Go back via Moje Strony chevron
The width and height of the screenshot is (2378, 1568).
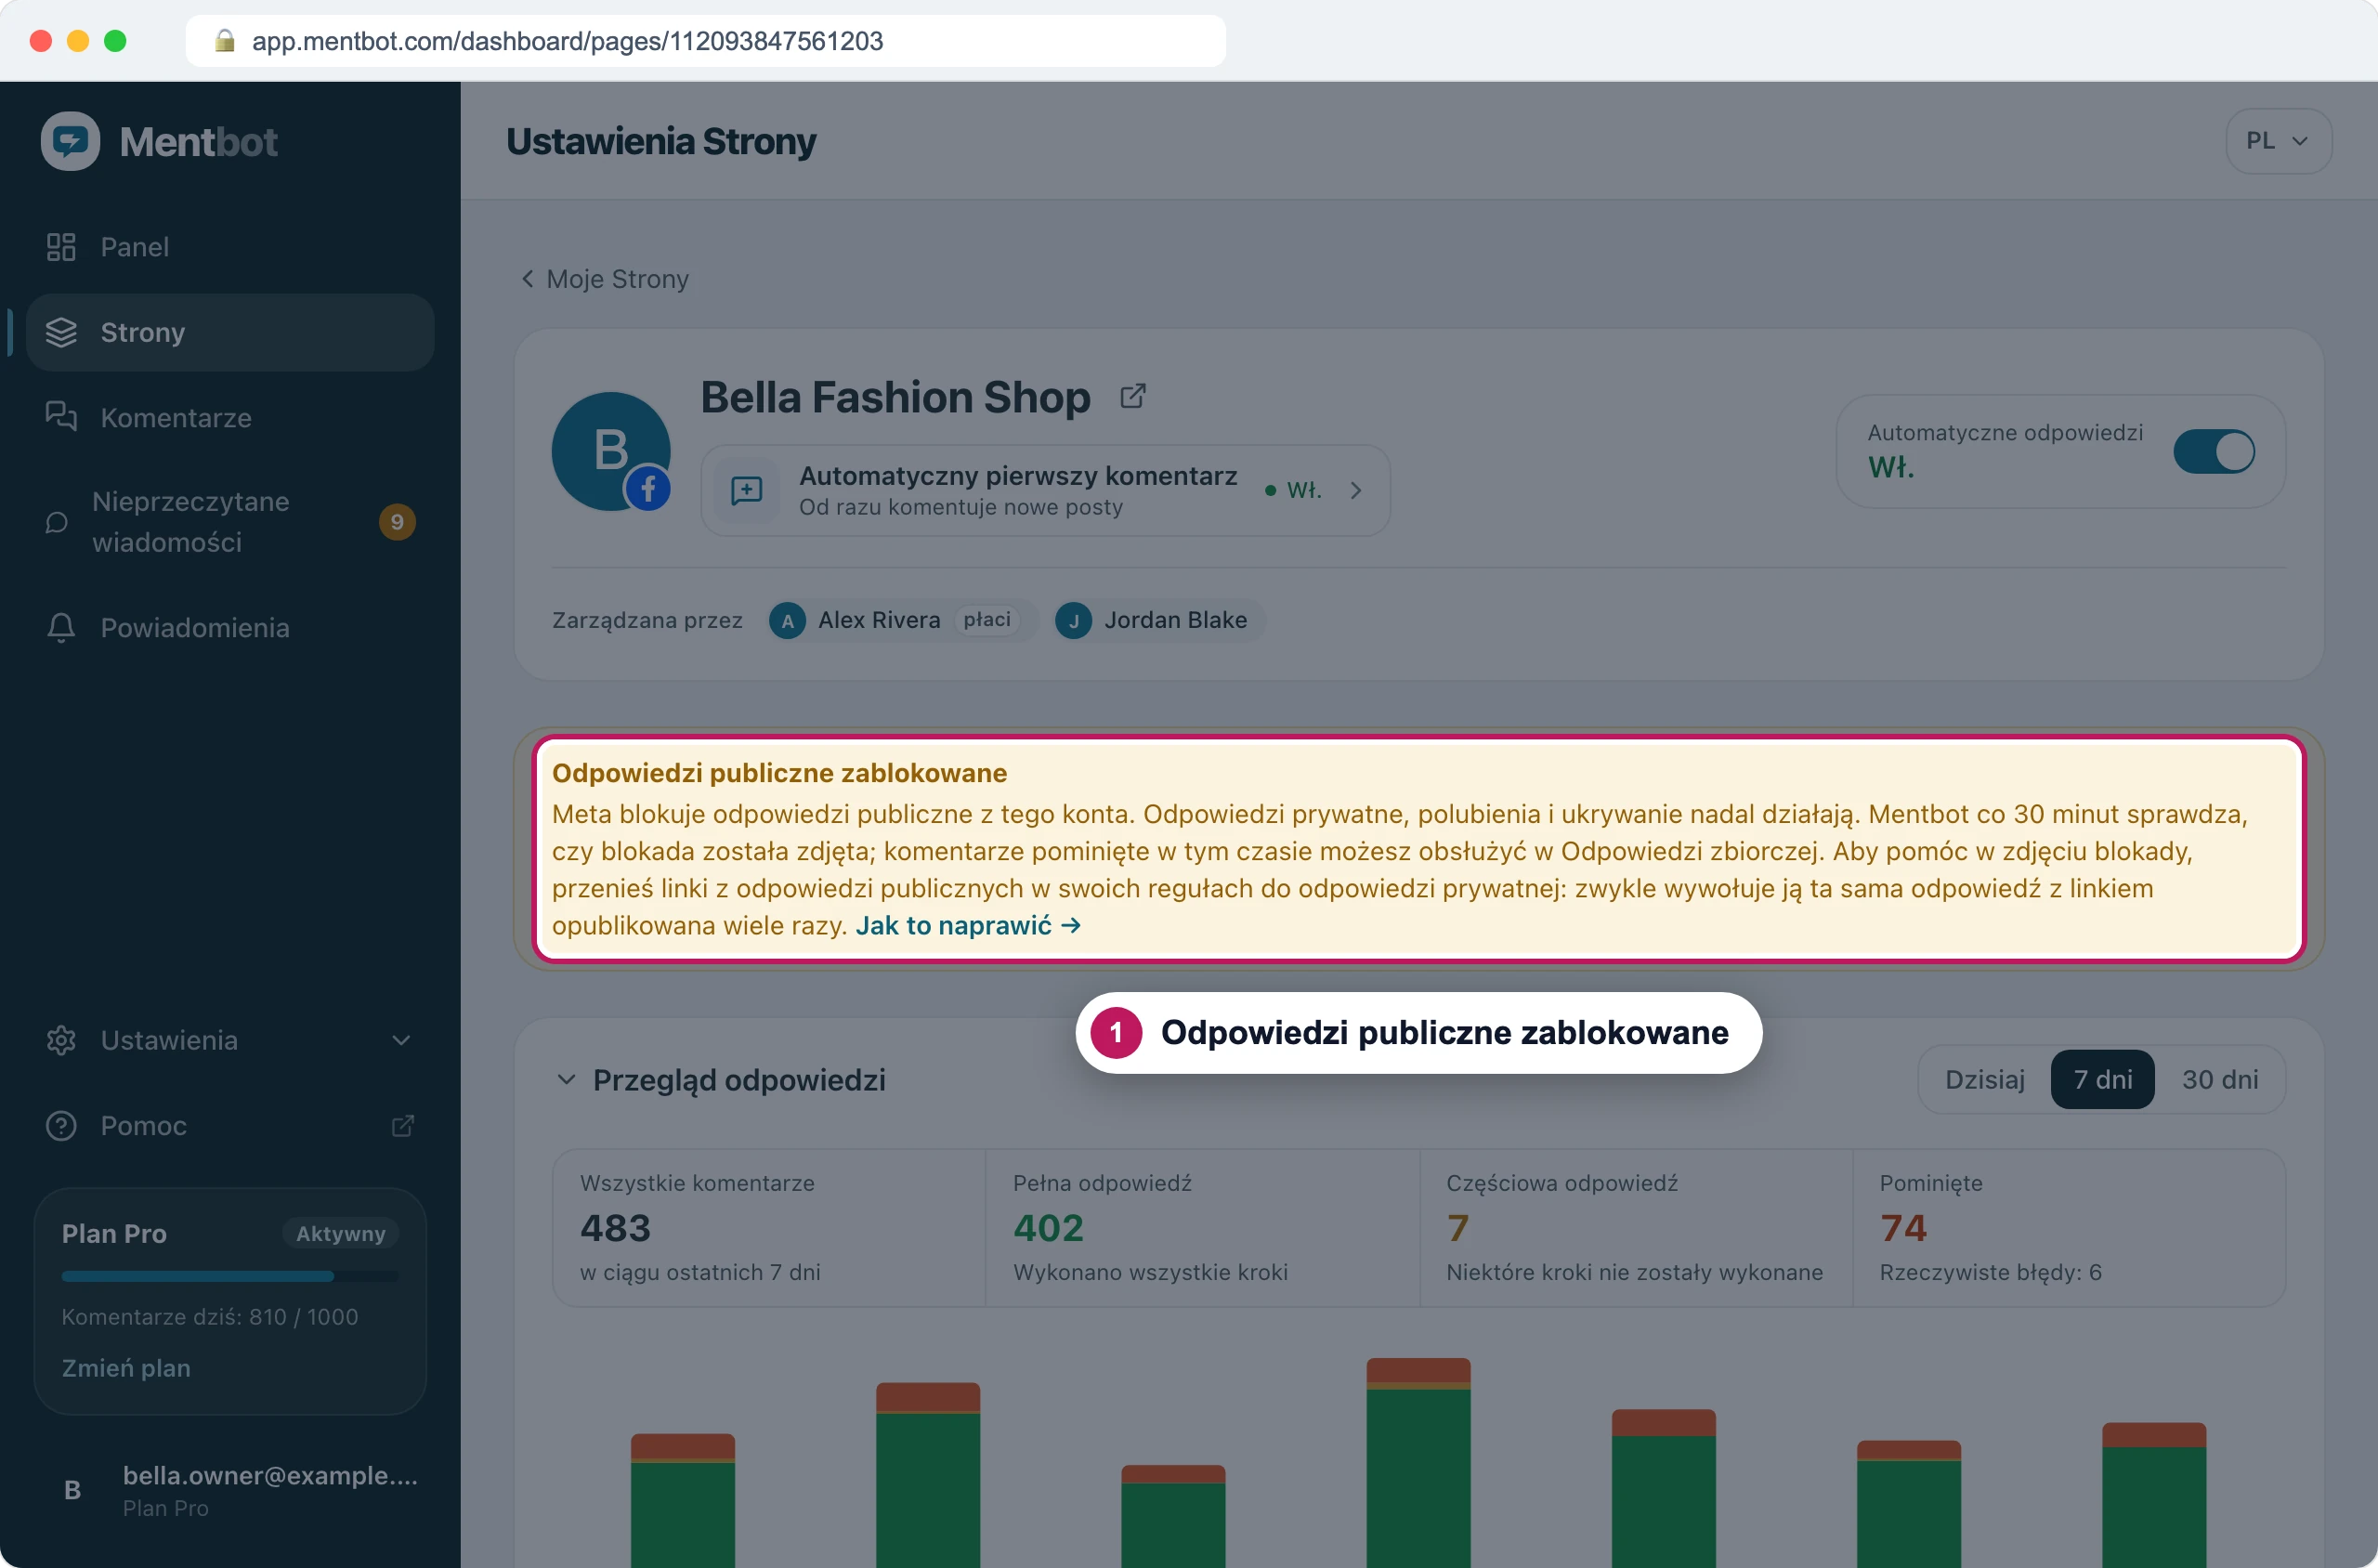tap(527, 278)
